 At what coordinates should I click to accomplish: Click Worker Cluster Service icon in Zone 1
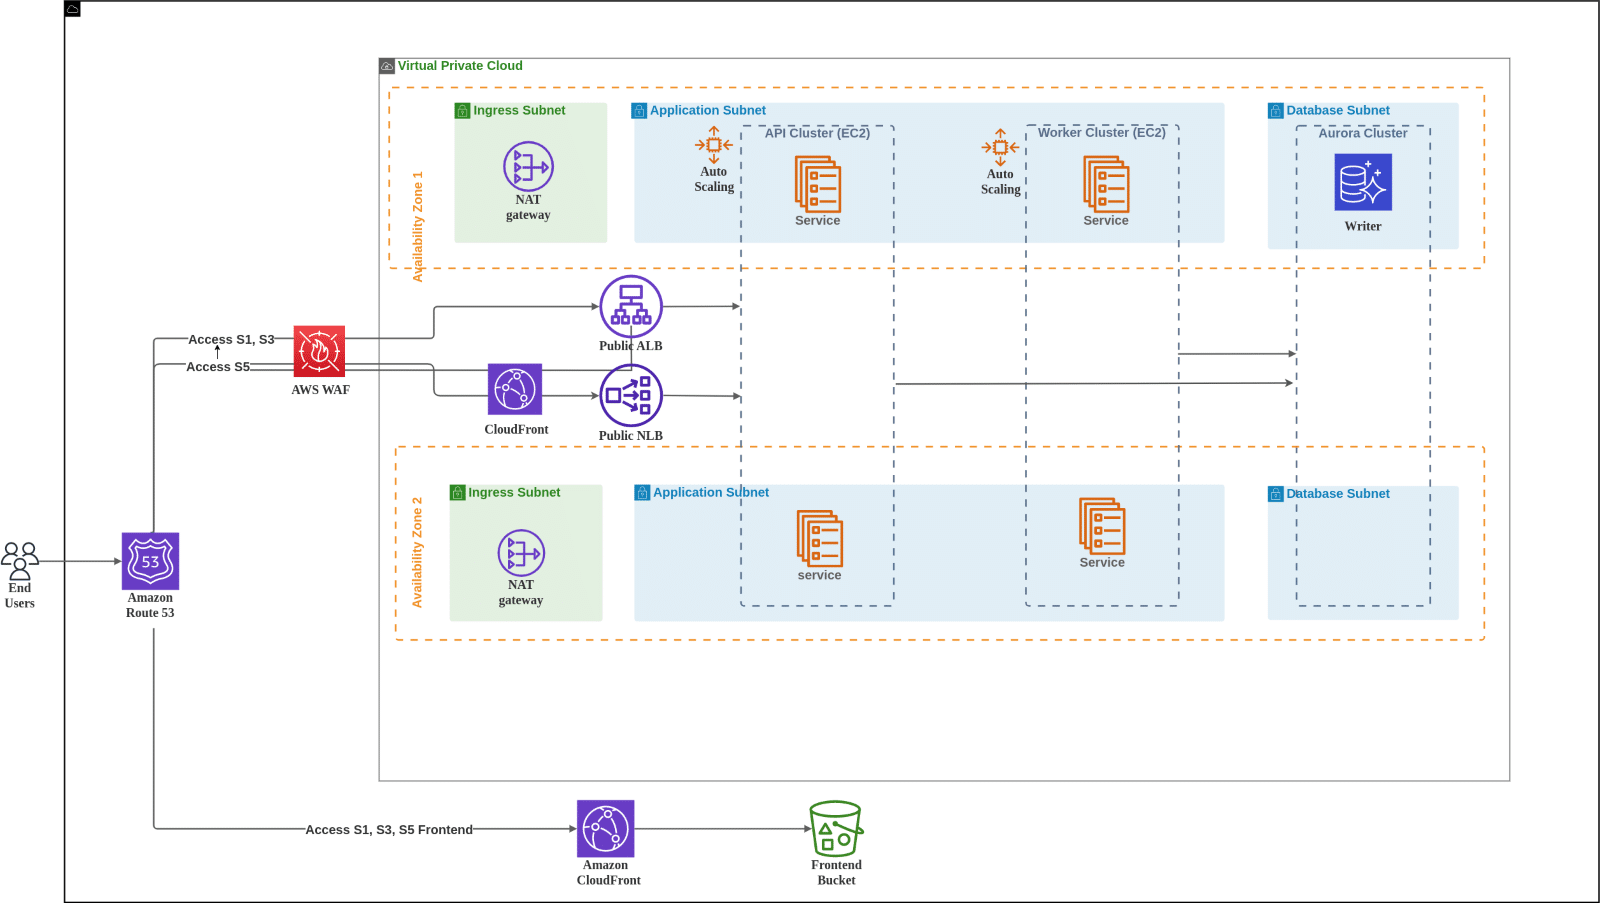coord(1106,184)
